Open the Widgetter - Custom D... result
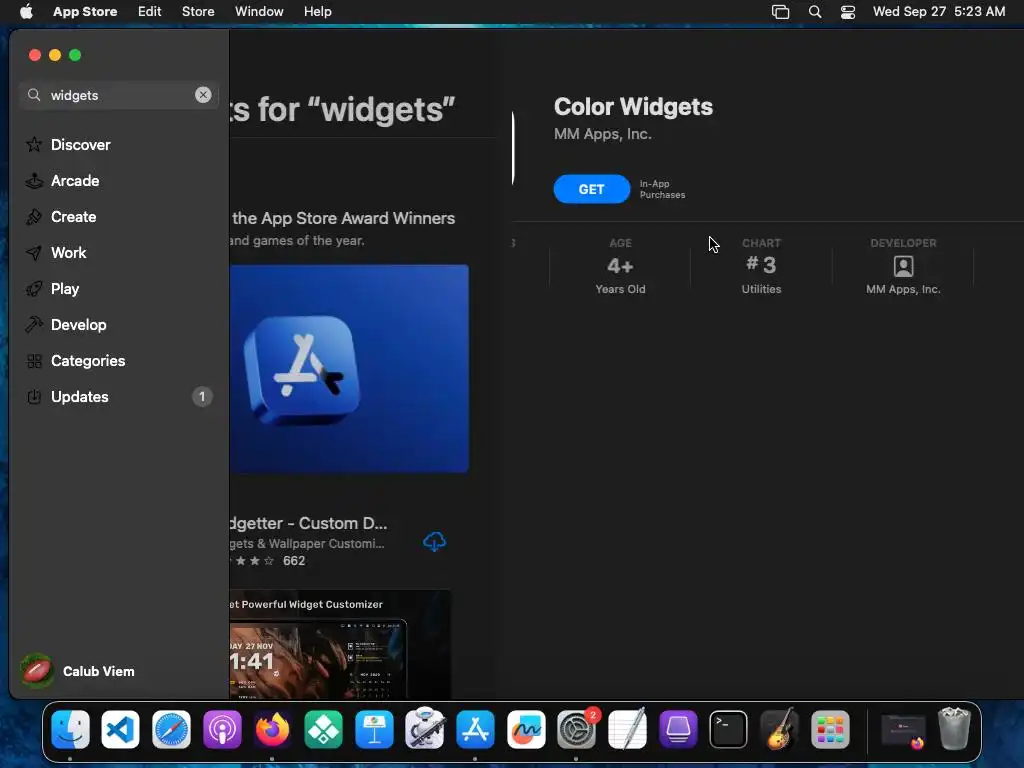Image resolution: width=1024 pixels, height=768 pixels. (x=310, y=524)
